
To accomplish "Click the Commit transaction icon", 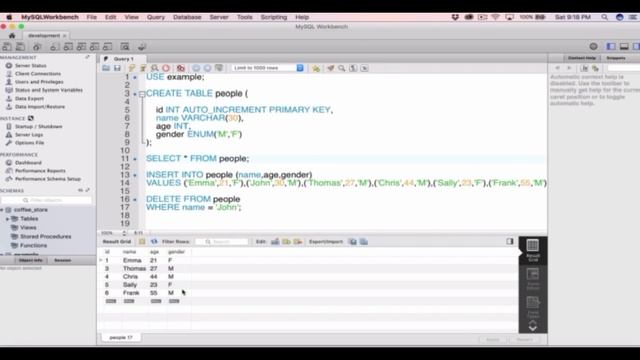I will pyautogui.click(x=196, y=68).
